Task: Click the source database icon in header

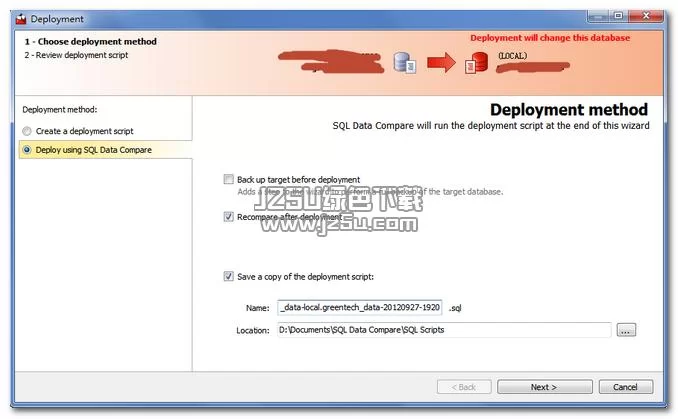Action: click(405, 63)
